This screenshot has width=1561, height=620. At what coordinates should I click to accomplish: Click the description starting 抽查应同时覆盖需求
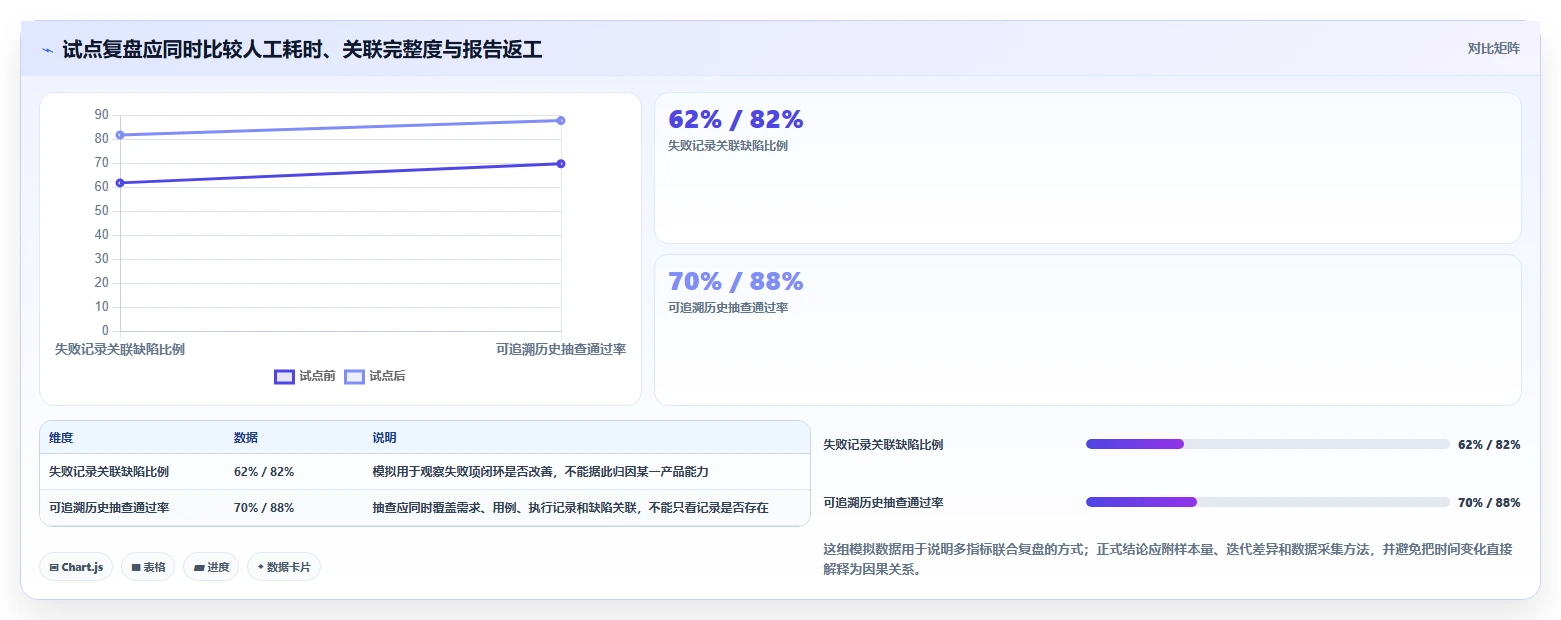[x=570, y=508]
